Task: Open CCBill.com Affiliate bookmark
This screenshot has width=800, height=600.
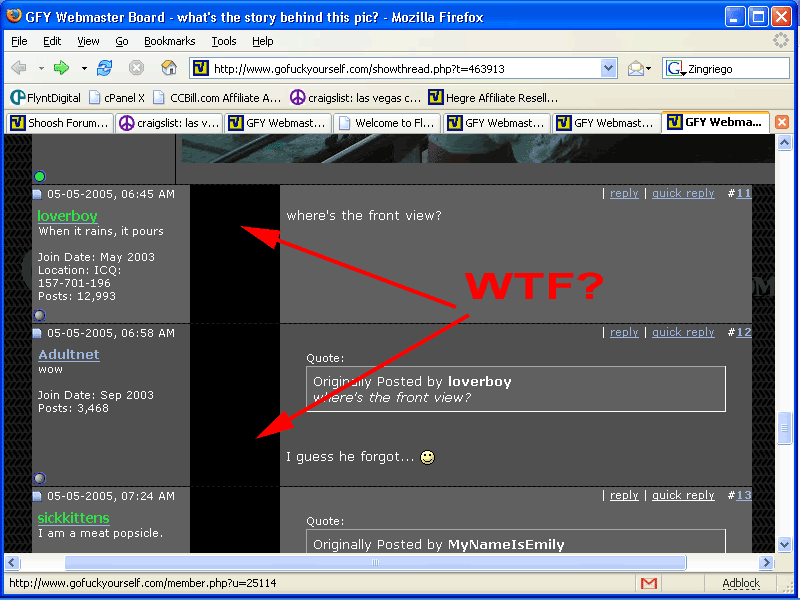Action: coord(217,97)
